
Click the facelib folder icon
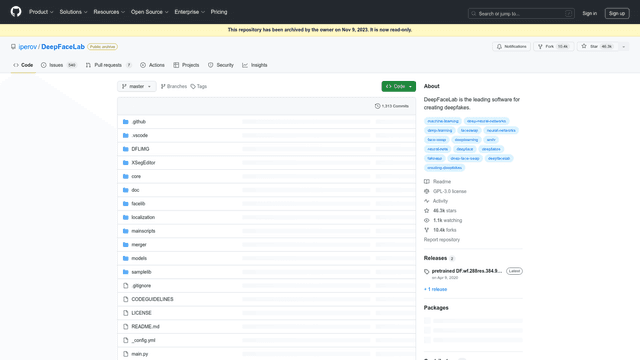126,204
